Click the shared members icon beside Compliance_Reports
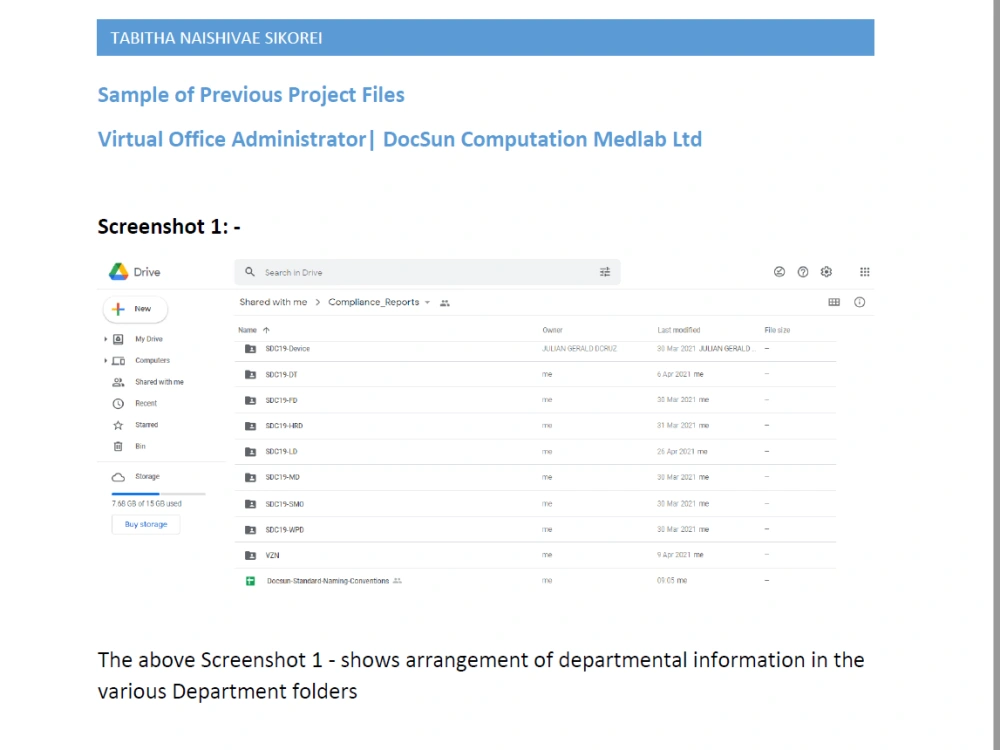 coord(445,302)
